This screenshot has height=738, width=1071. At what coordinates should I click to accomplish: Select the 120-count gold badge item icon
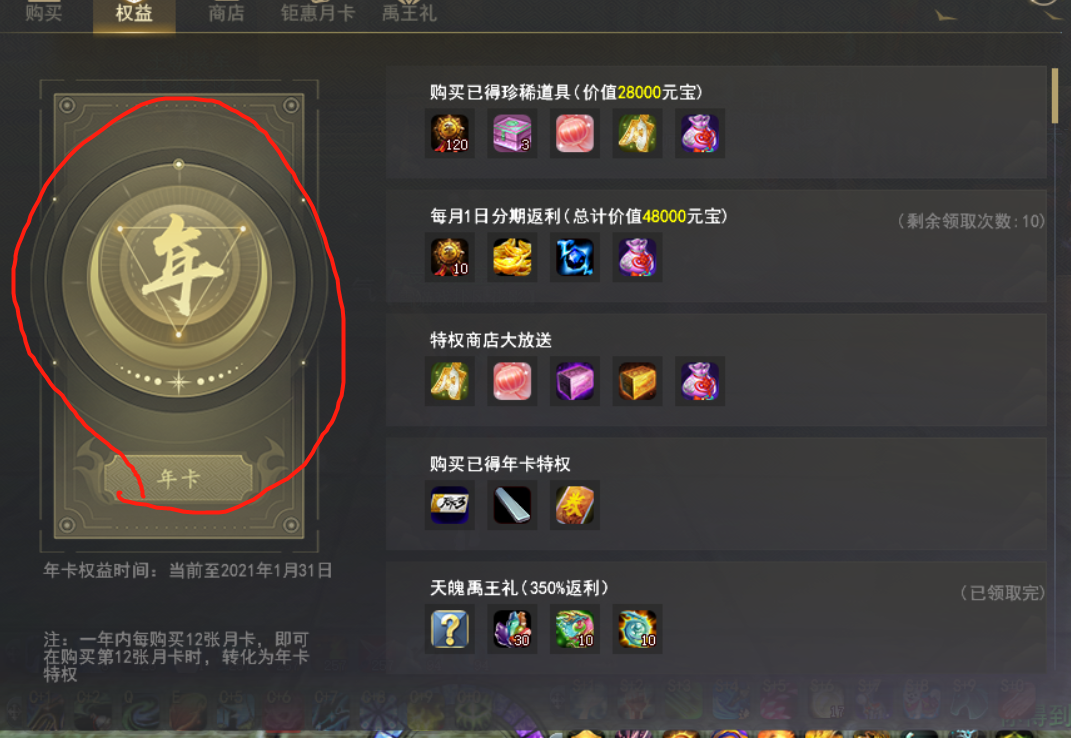[449, 133]
